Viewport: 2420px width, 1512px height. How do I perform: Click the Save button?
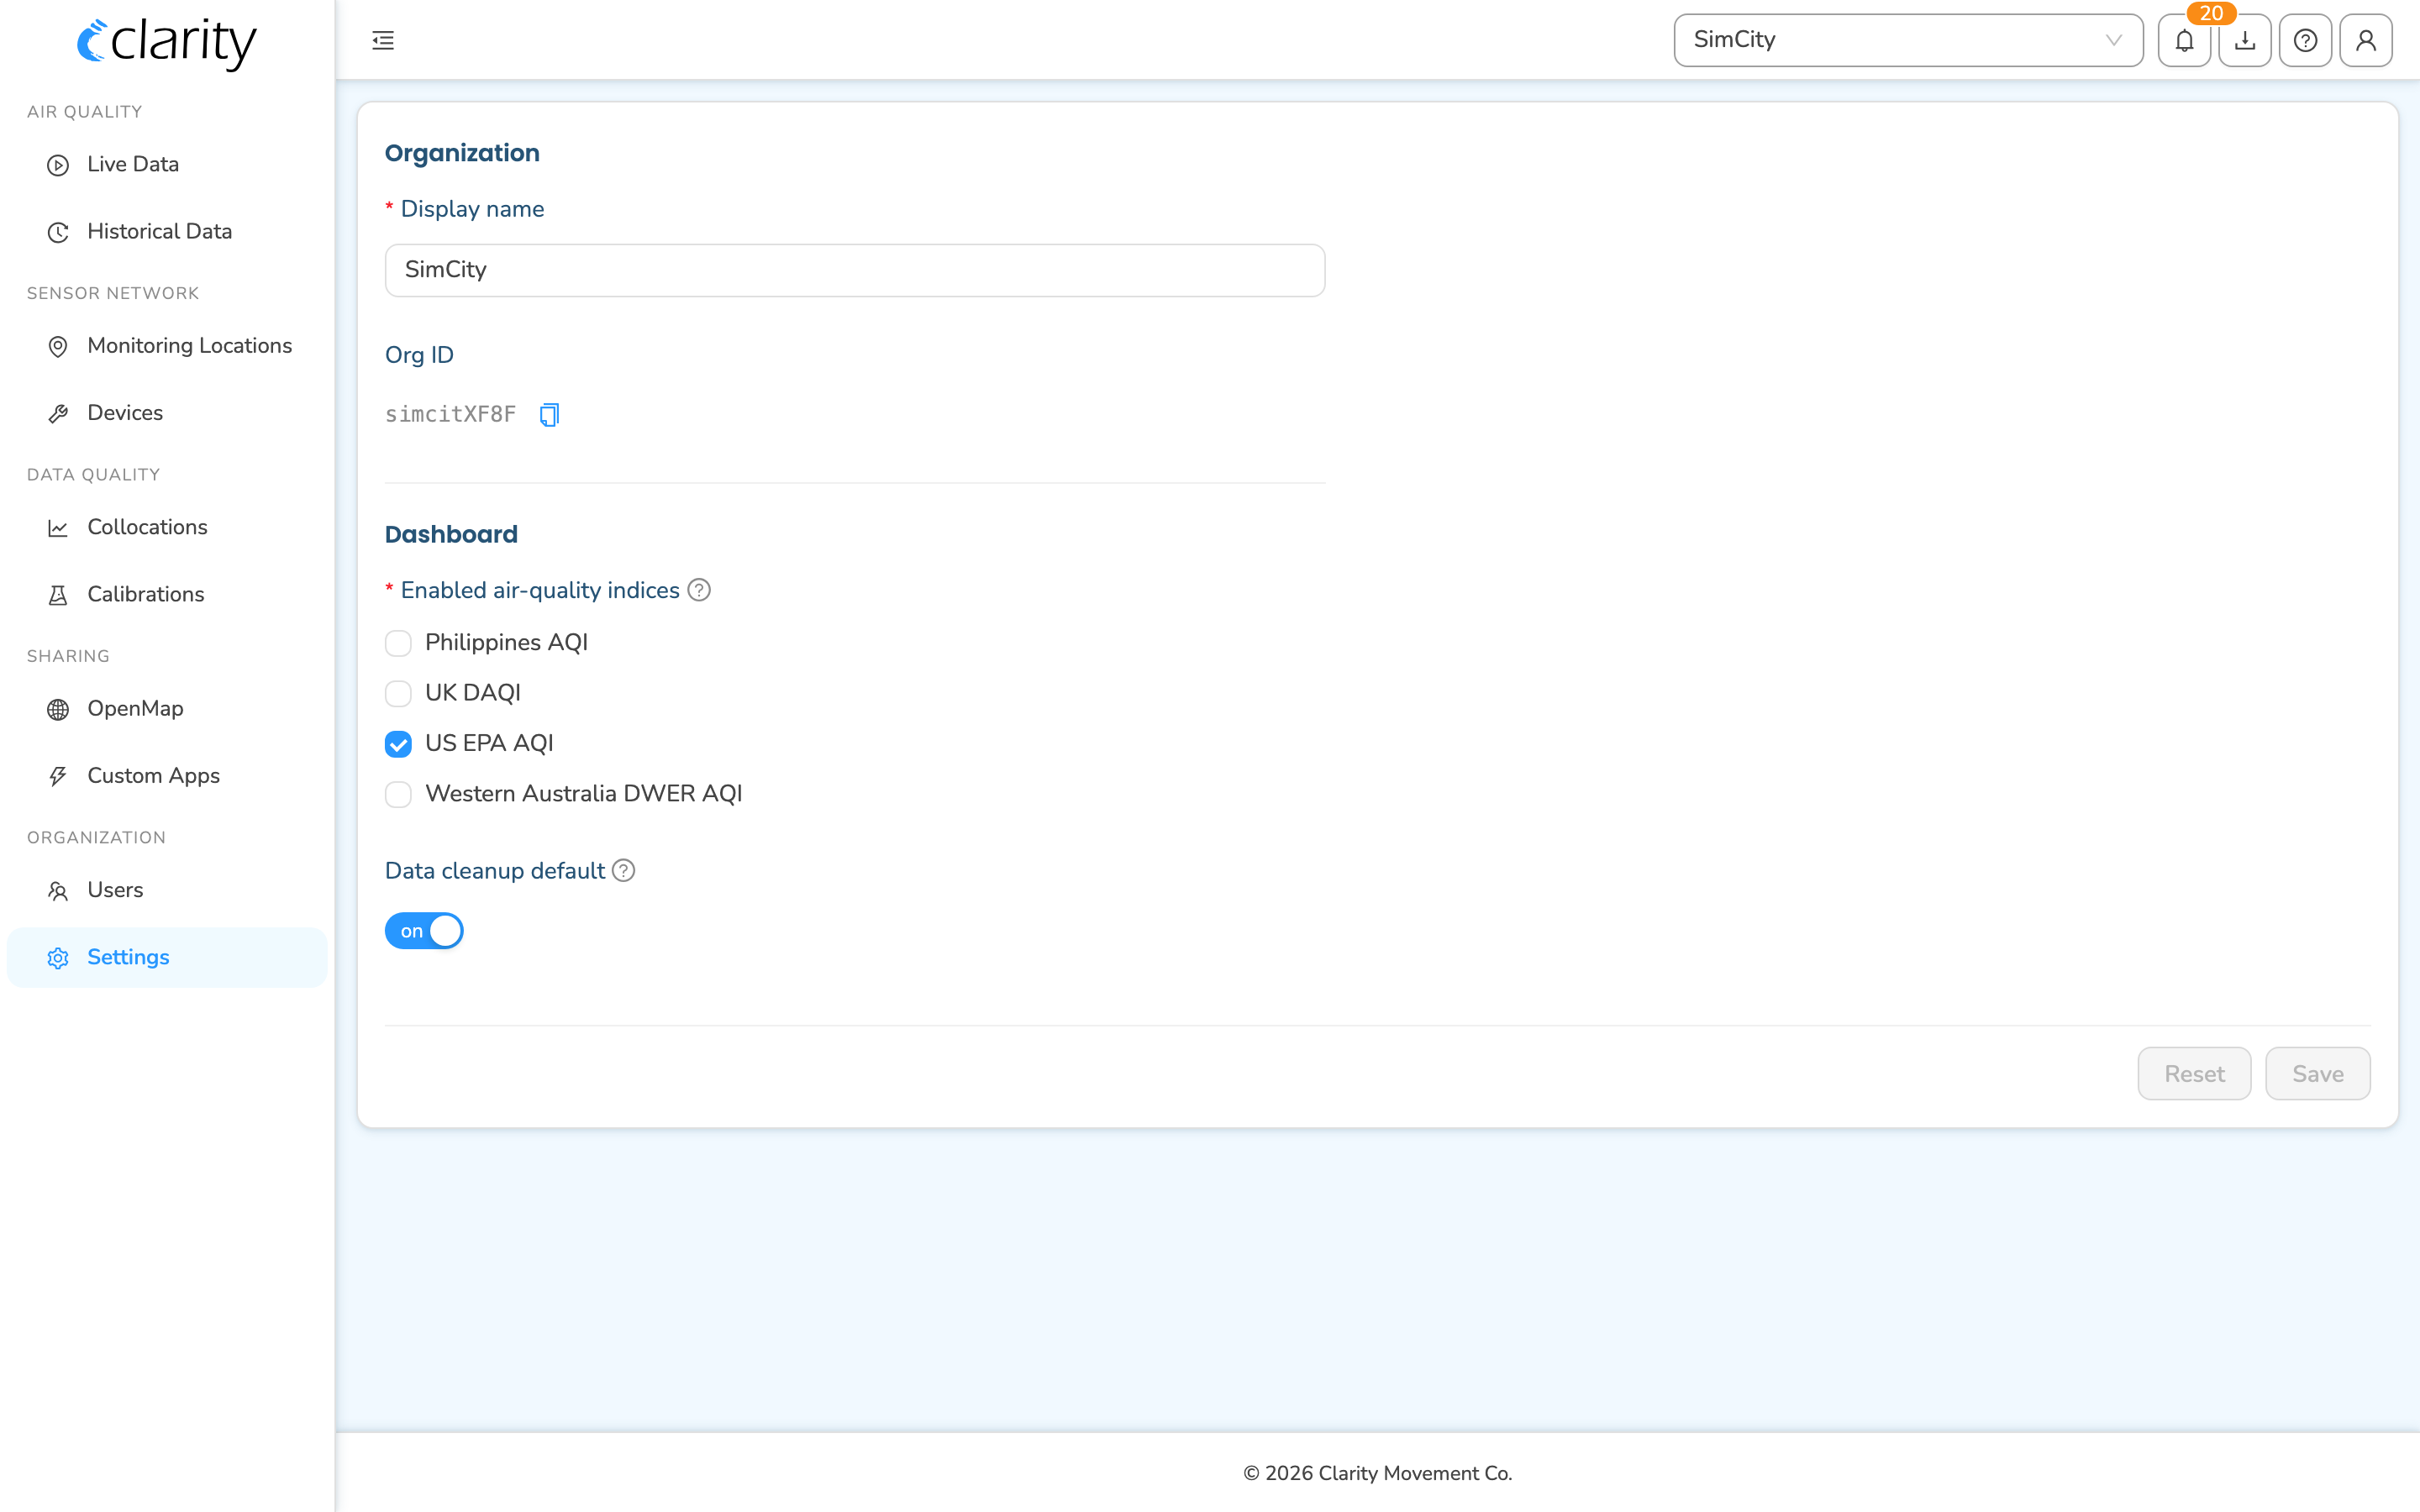pyautogui.click(x=2318, y=1074)
